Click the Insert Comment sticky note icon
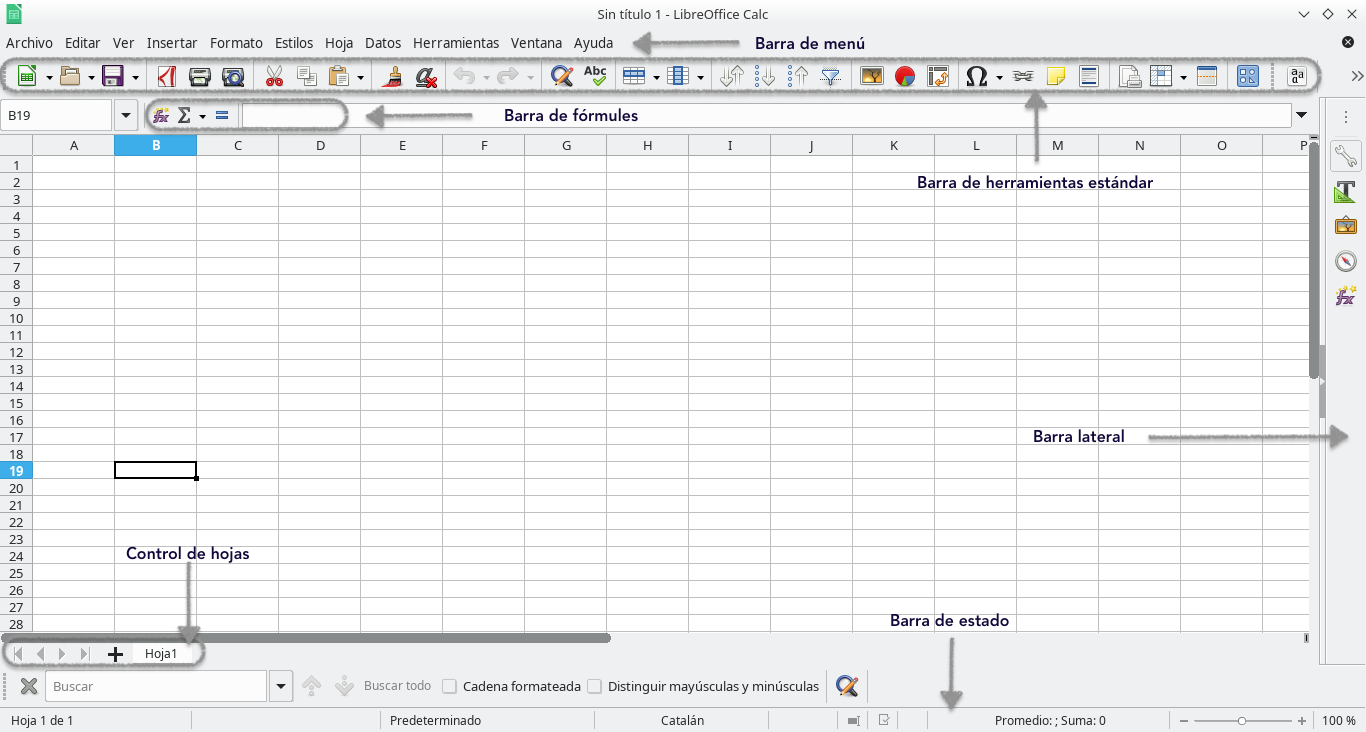Viewport: 1366px width, 732px height. click(1055, 76)
